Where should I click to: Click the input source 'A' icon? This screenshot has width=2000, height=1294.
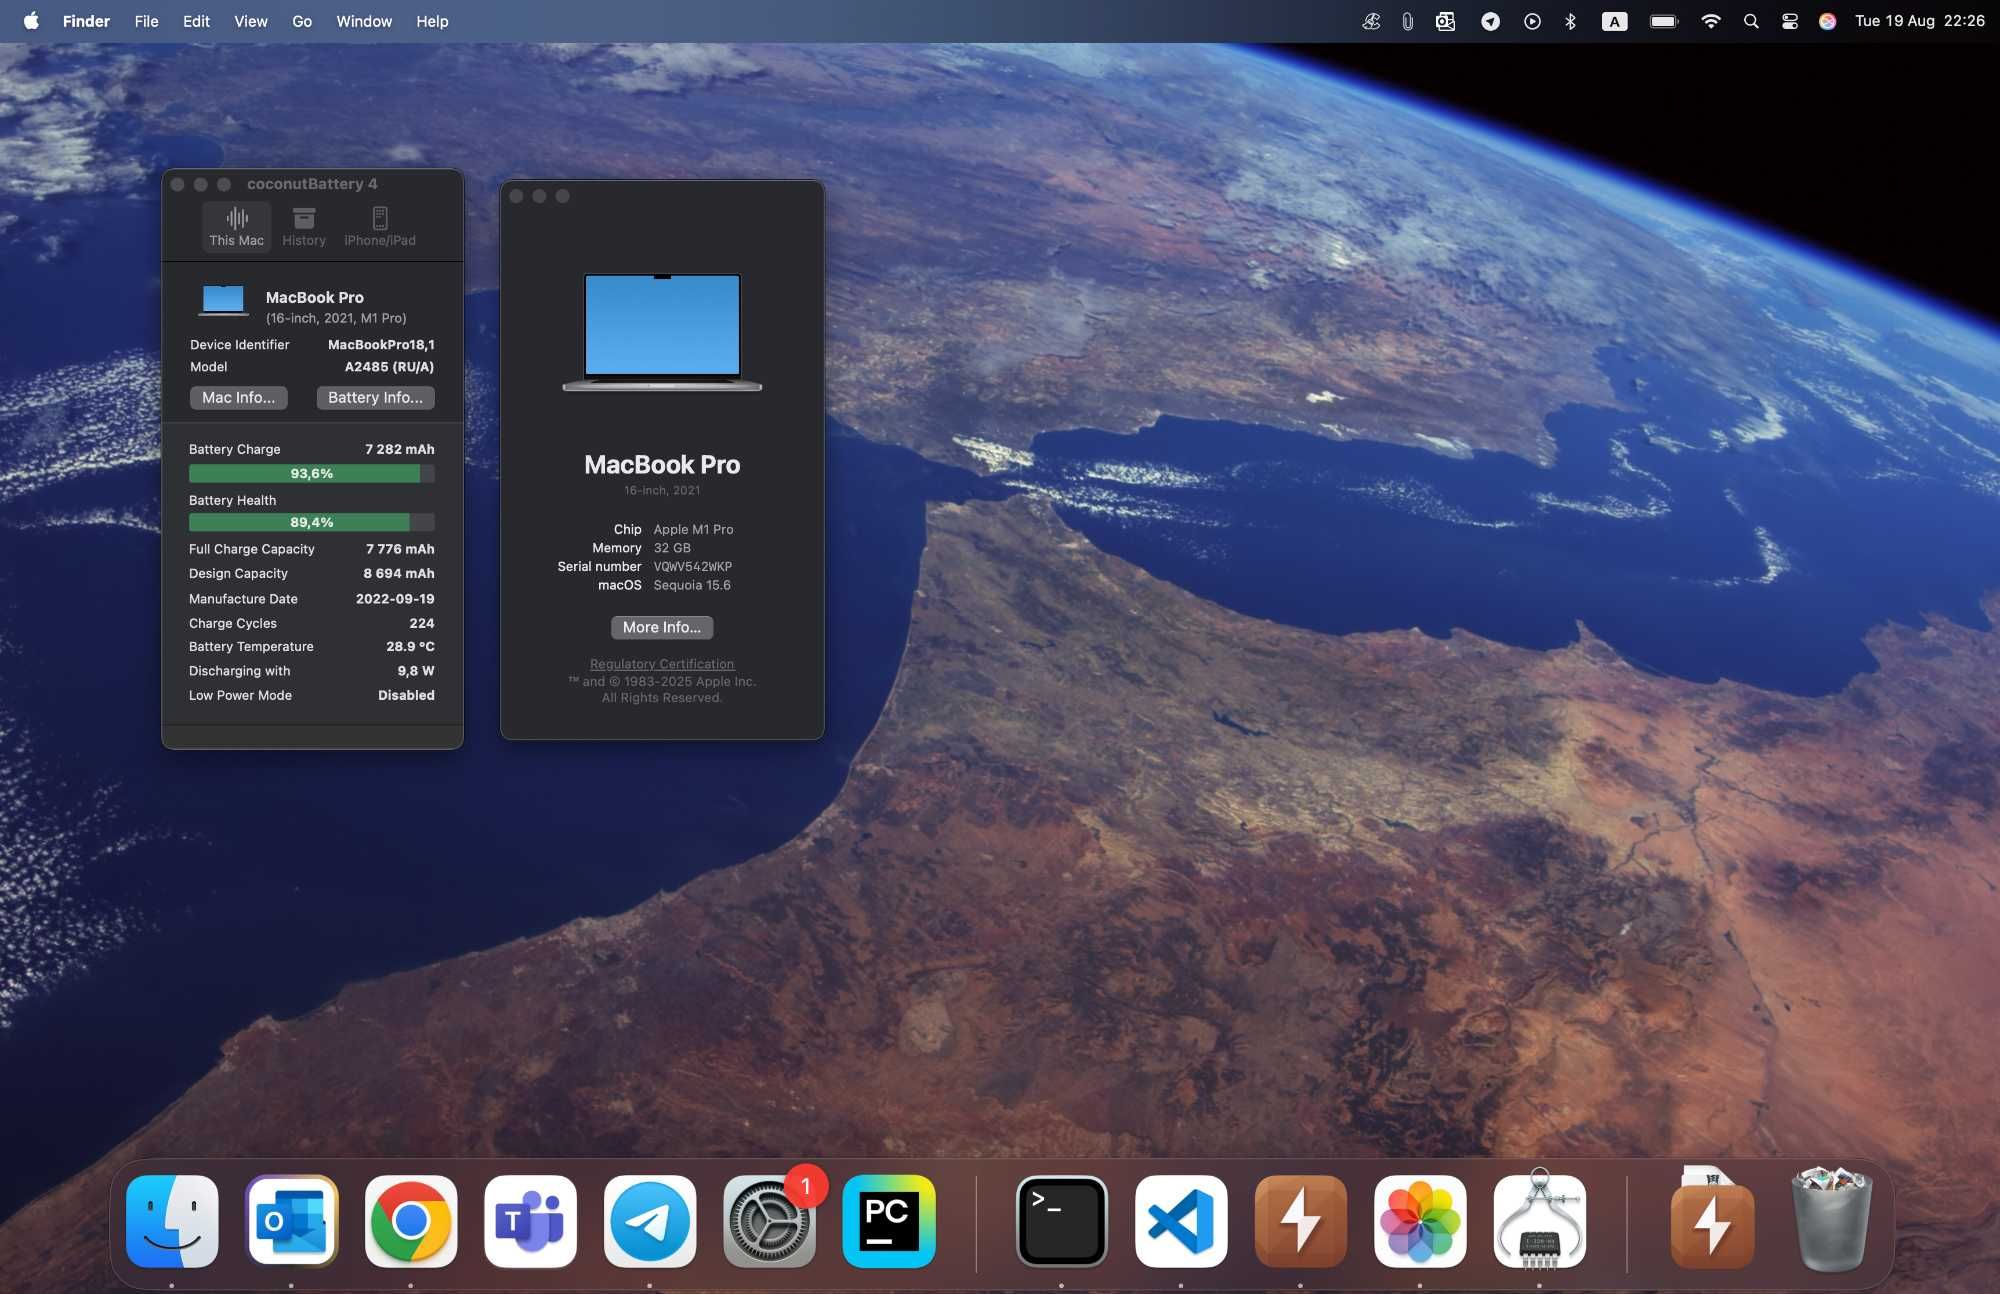coord(1614,21)
